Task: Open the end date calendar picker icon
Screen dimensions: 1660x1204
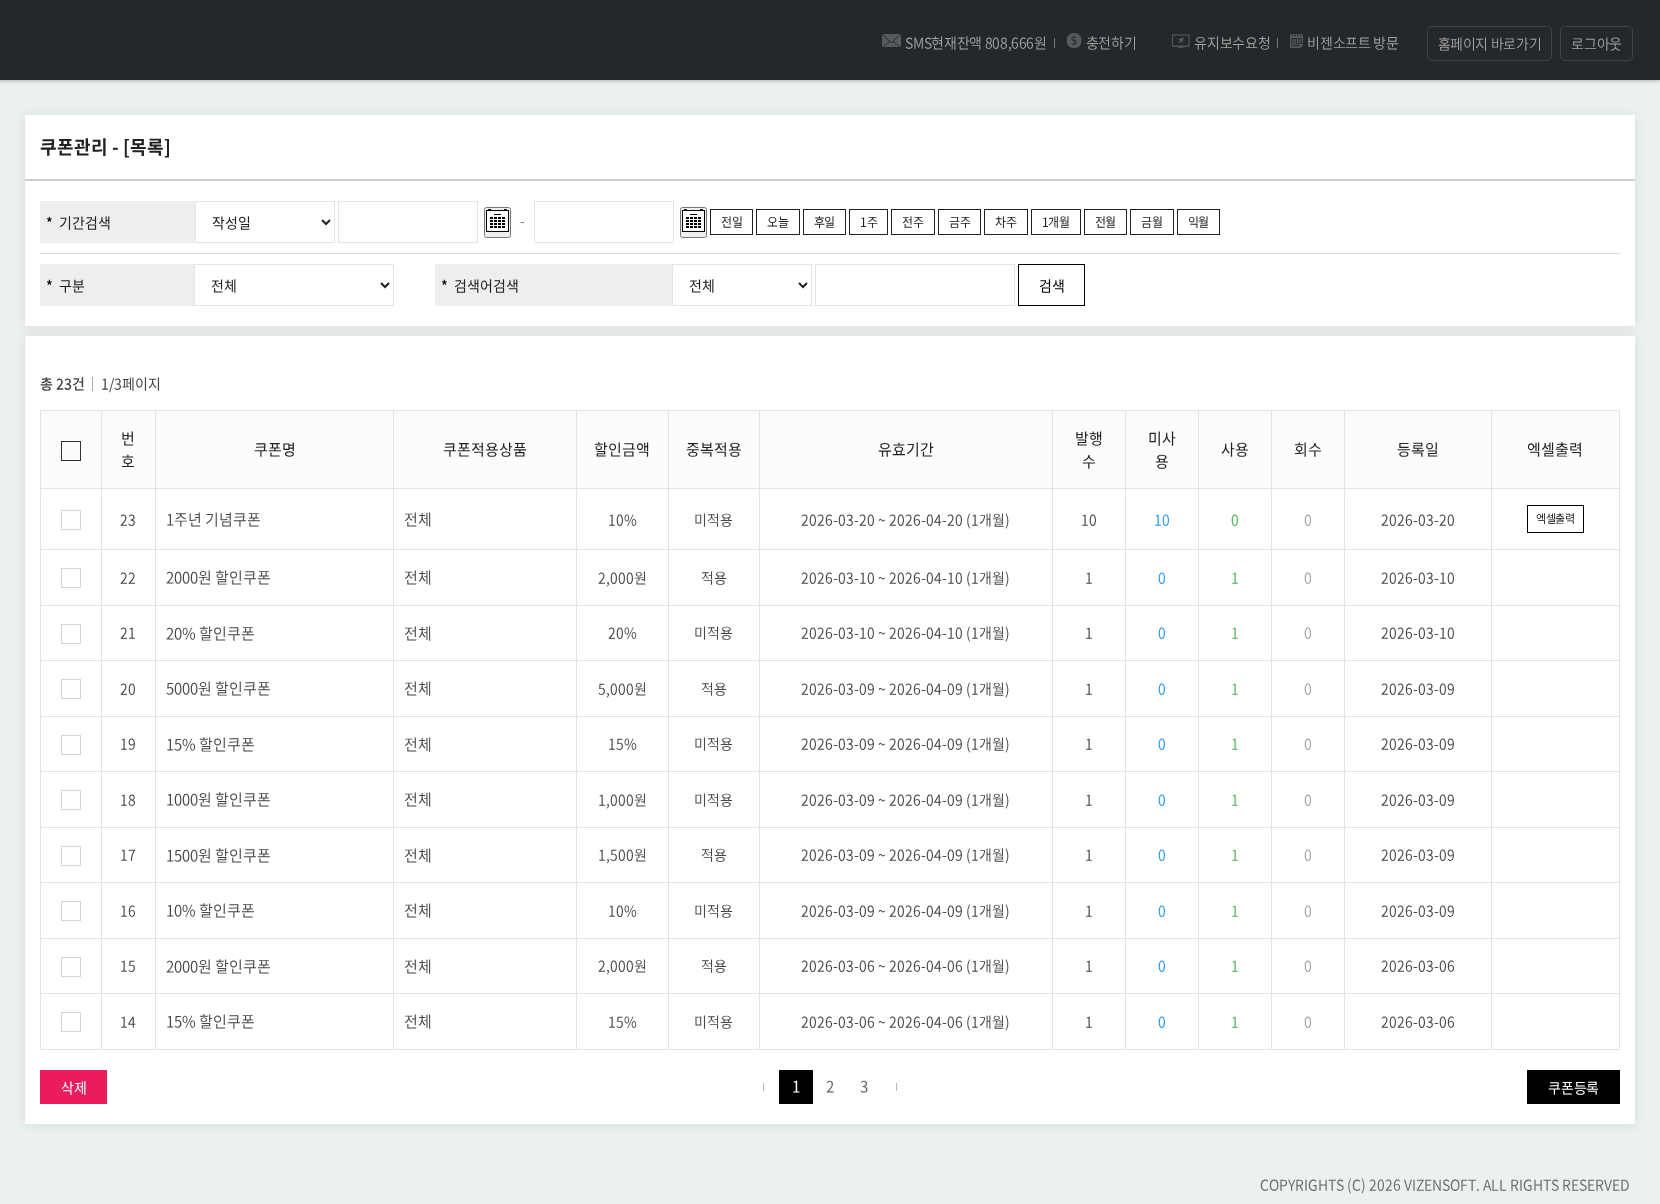Action: pyautogui.click(x=693, y=222)
